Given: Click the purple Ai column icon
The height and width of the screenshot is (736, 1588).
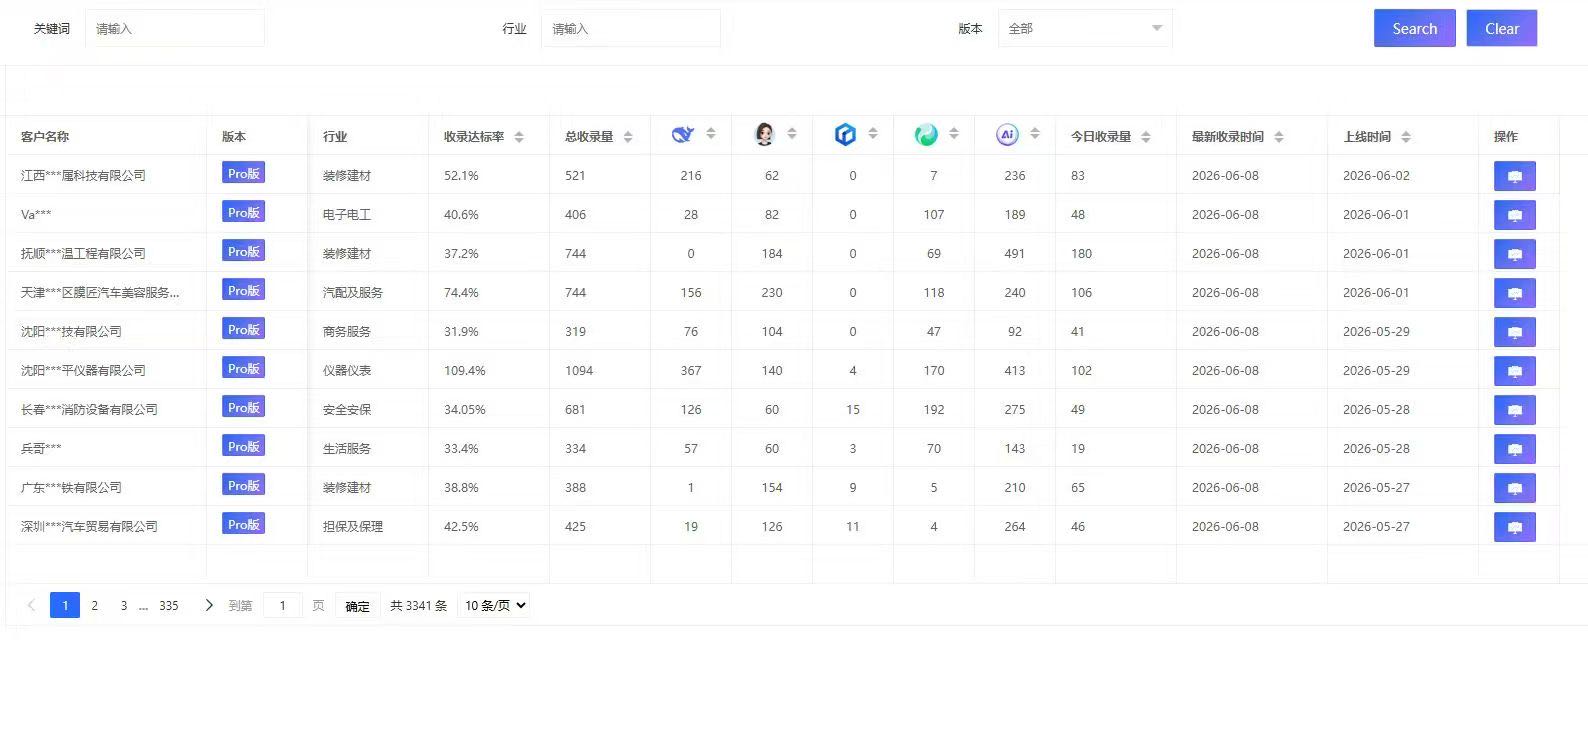Looking at the screenshot, I should tap(1007, 134).
